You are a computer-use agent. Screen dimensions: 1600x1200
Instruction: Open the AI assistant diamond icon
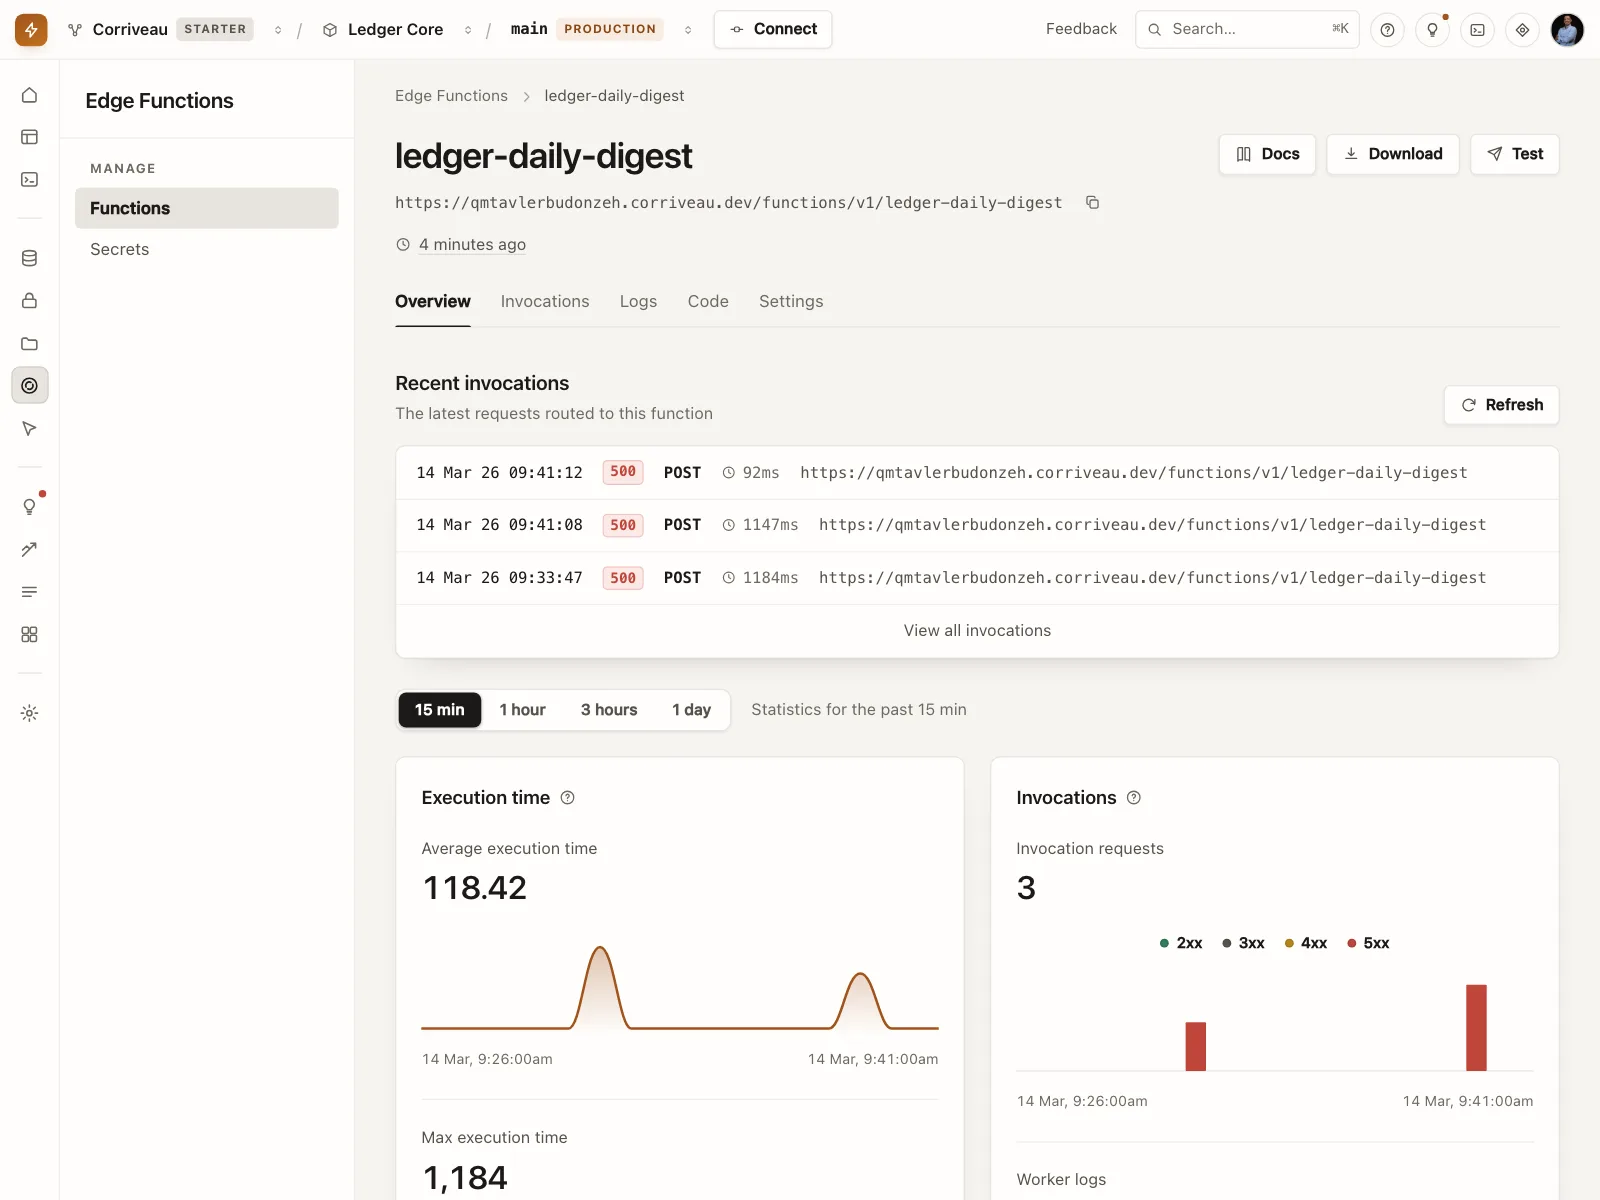coord(1522,30)
